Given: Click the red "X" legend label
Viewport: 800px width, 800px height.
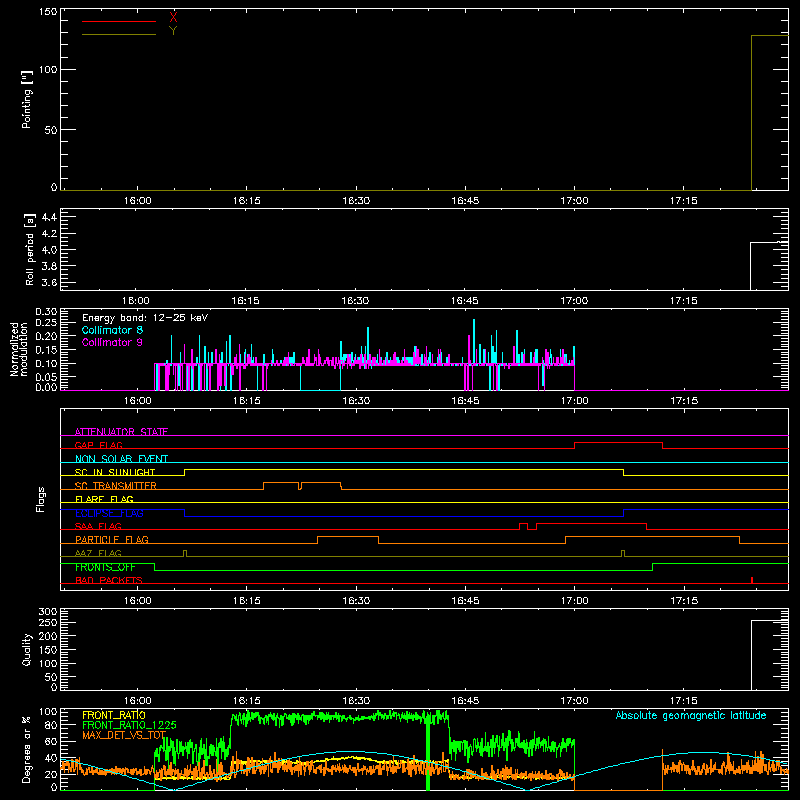Looking at the screenshot, I should click(x=173, y=18).
